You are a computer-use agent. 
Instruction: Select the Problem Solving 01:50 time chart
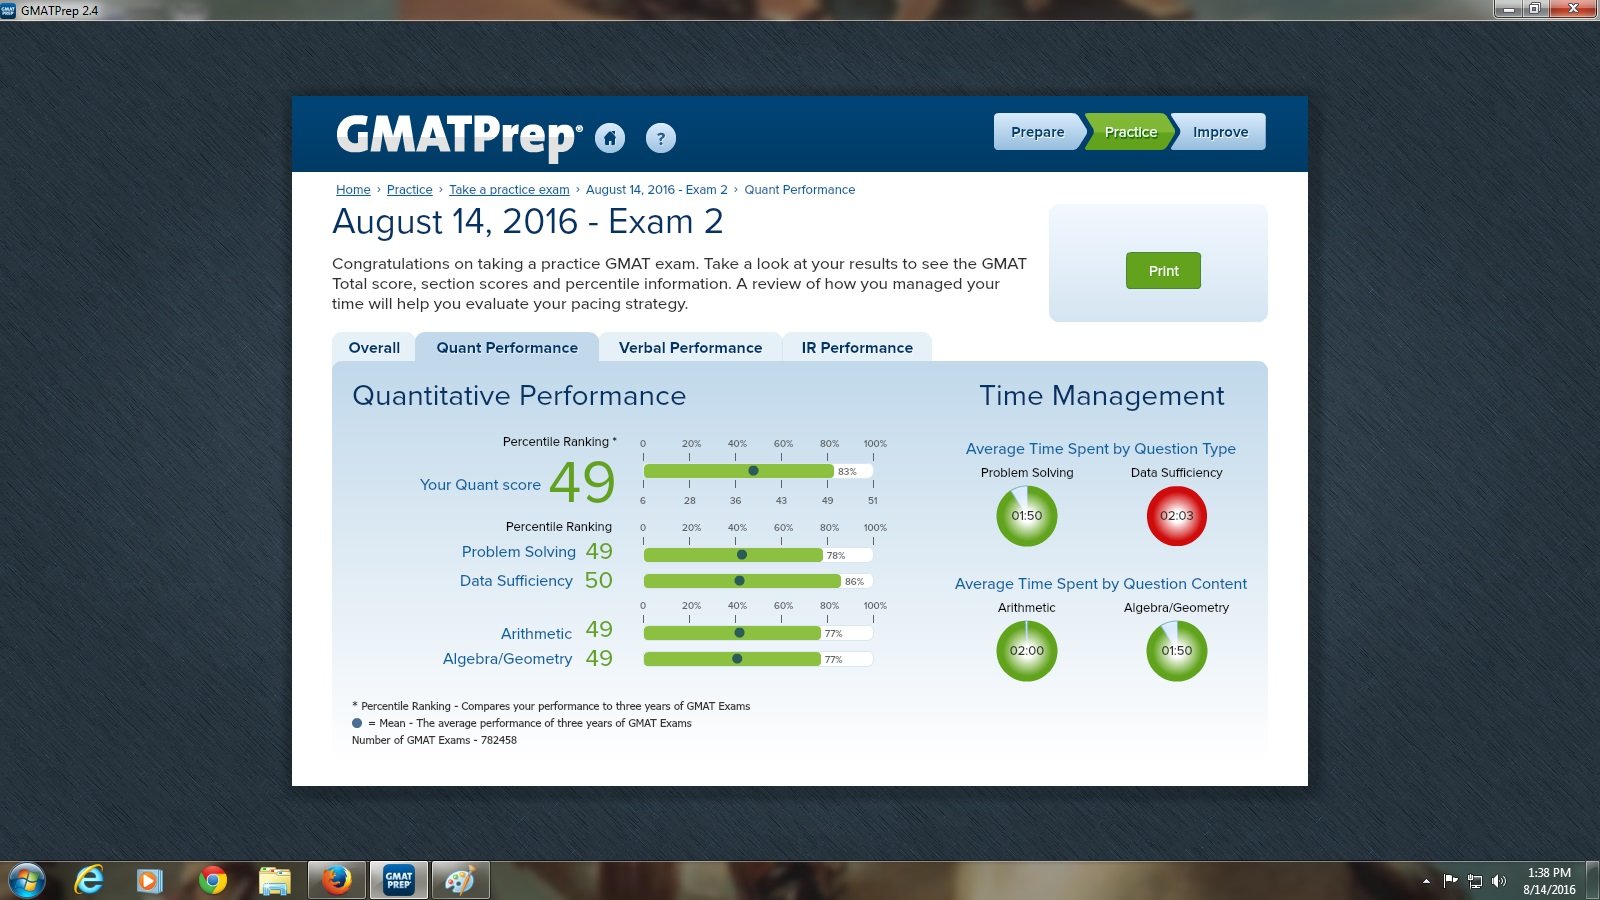pyautogui.click(x=1027, y=516)
